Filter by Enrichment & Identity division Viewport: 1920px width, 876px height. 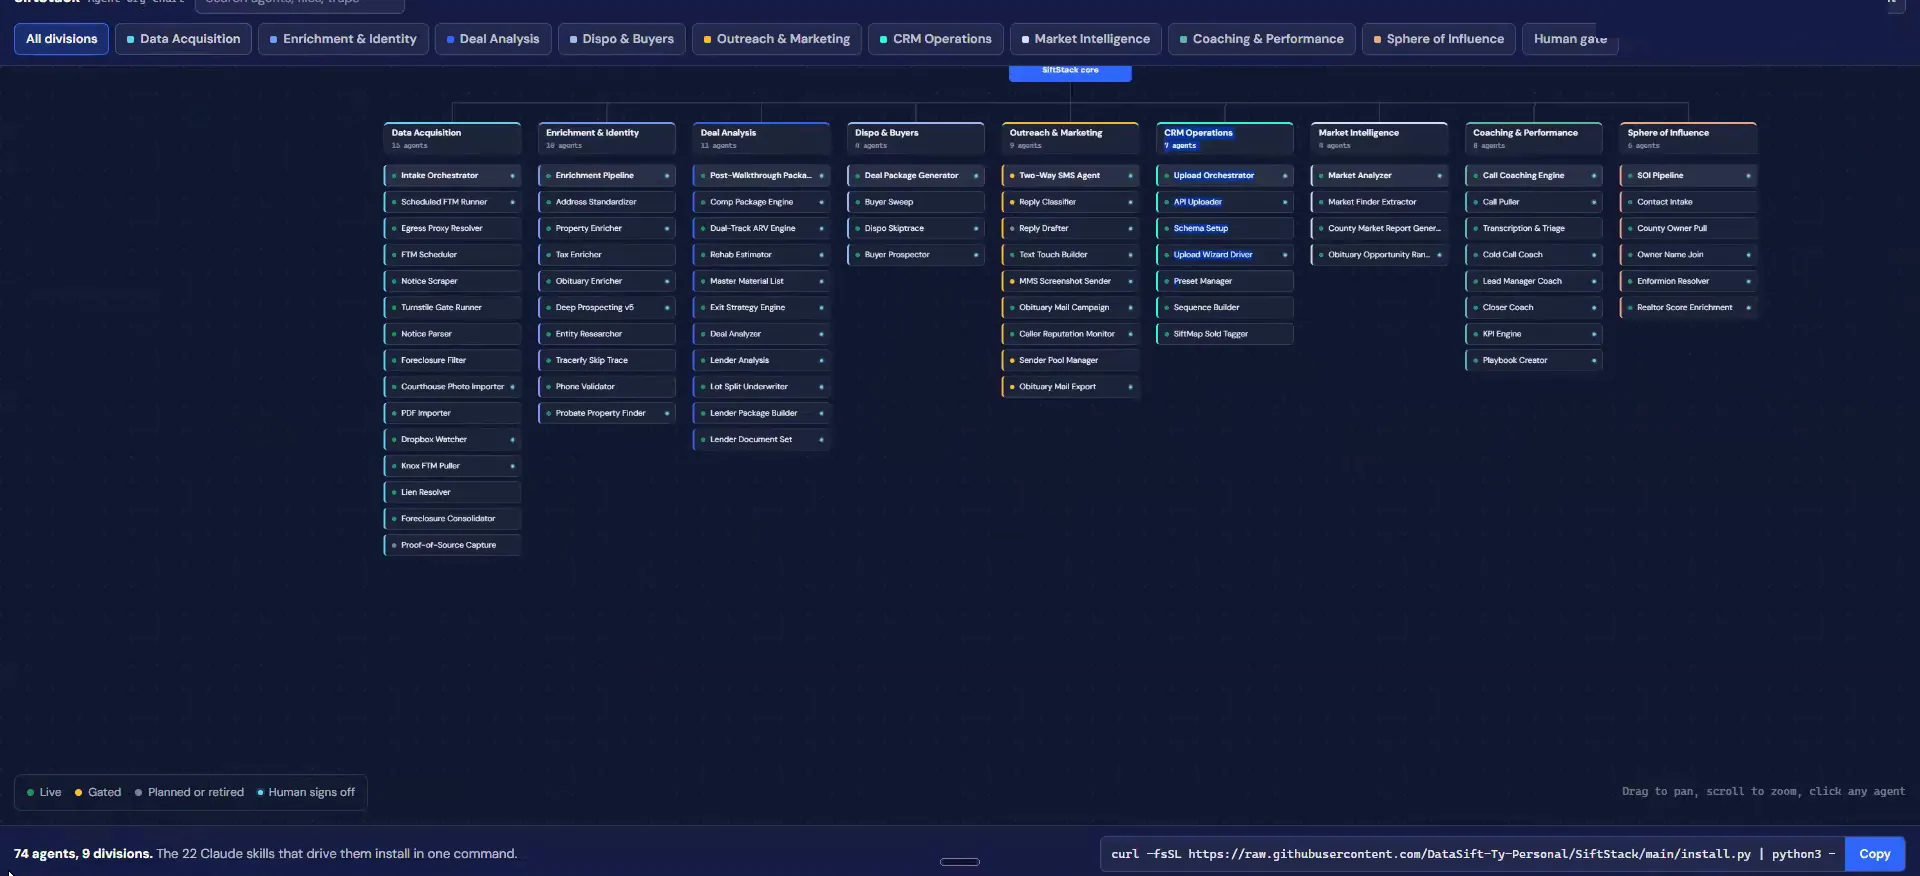click(x=343, y=39)
